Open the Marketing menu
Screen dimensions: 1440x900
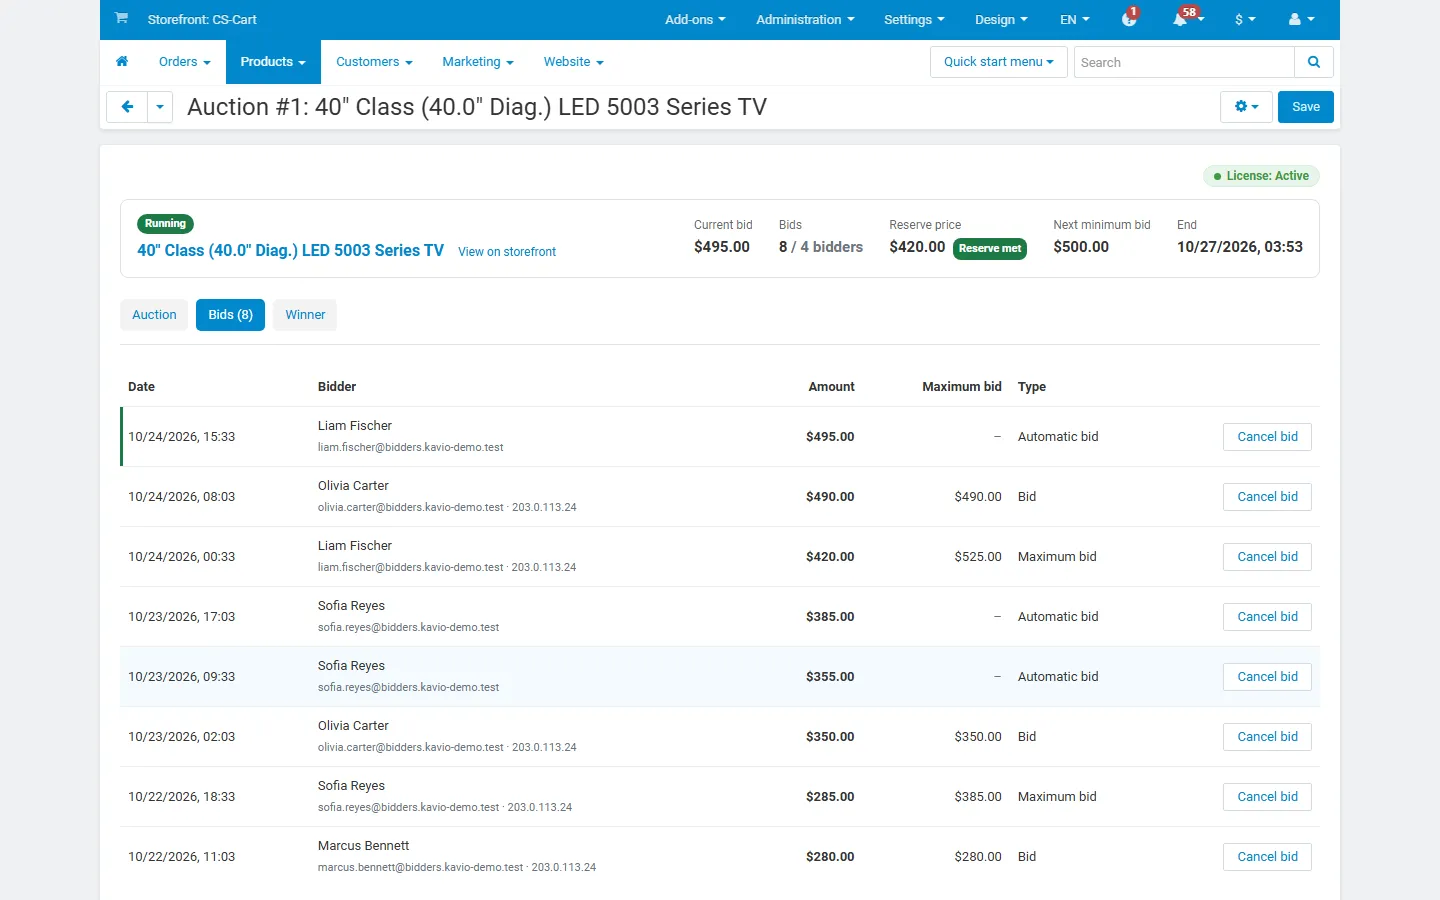[478, 62]
